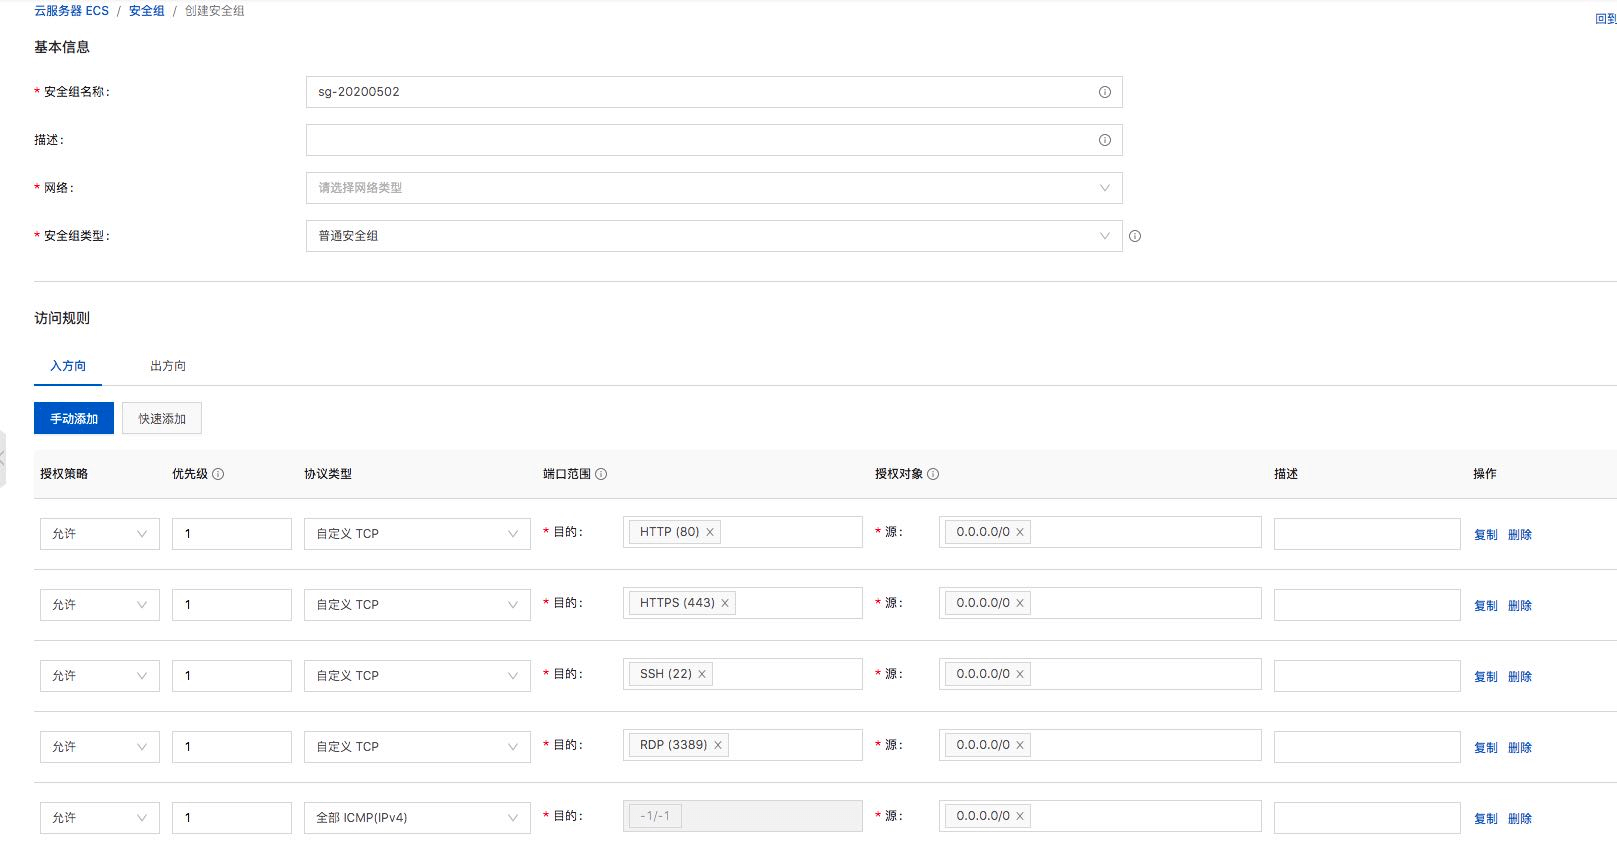Open the 安全组类型 dropdown showing 普通安全组

(714, 236)
